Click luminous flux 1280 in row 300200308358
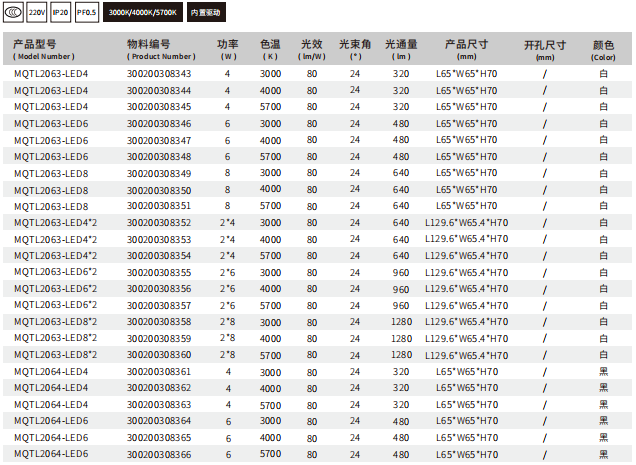 402,322
